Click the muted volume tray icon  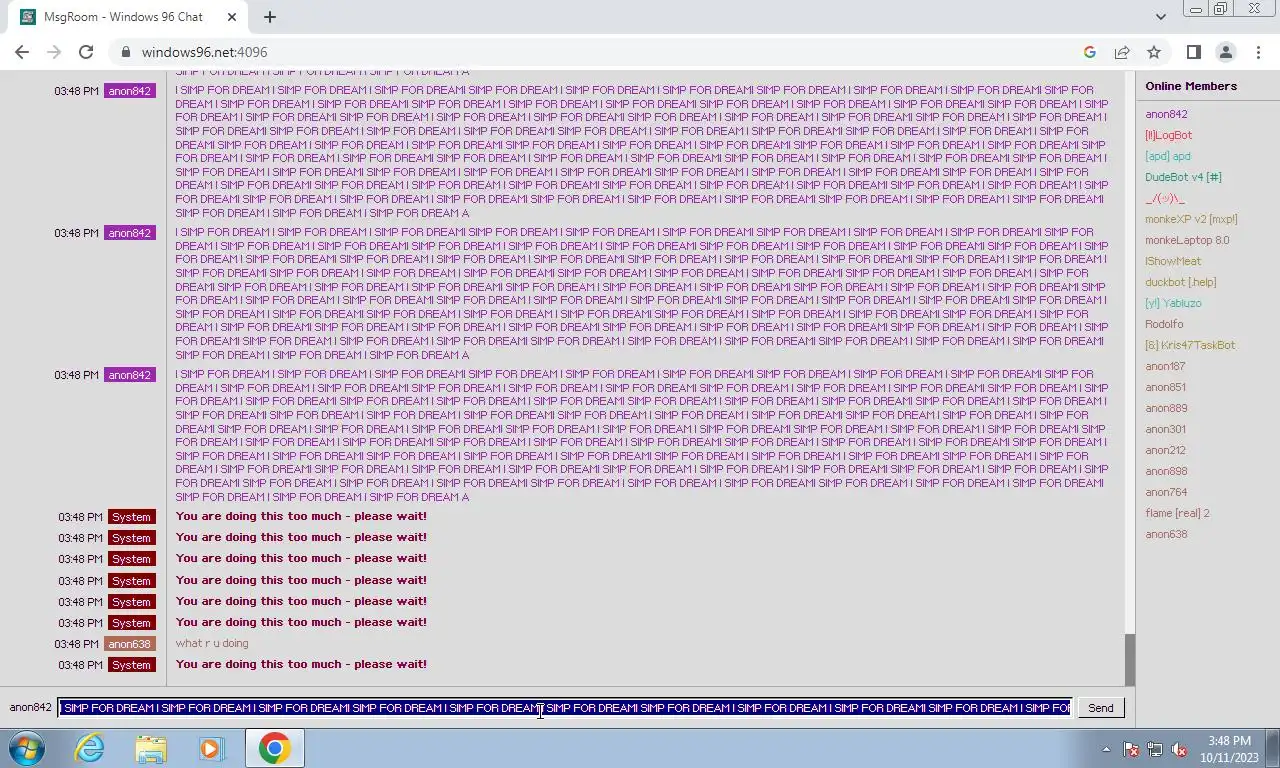tap(1179, 749)
